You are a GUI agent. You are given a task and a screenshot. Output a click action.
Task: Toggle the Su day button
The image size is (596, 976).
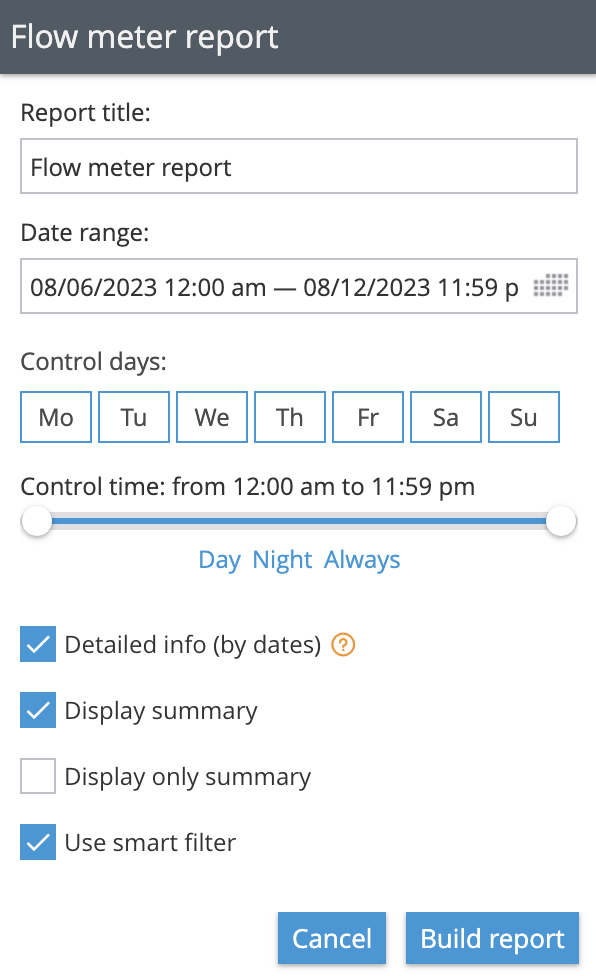coord(524,417)
